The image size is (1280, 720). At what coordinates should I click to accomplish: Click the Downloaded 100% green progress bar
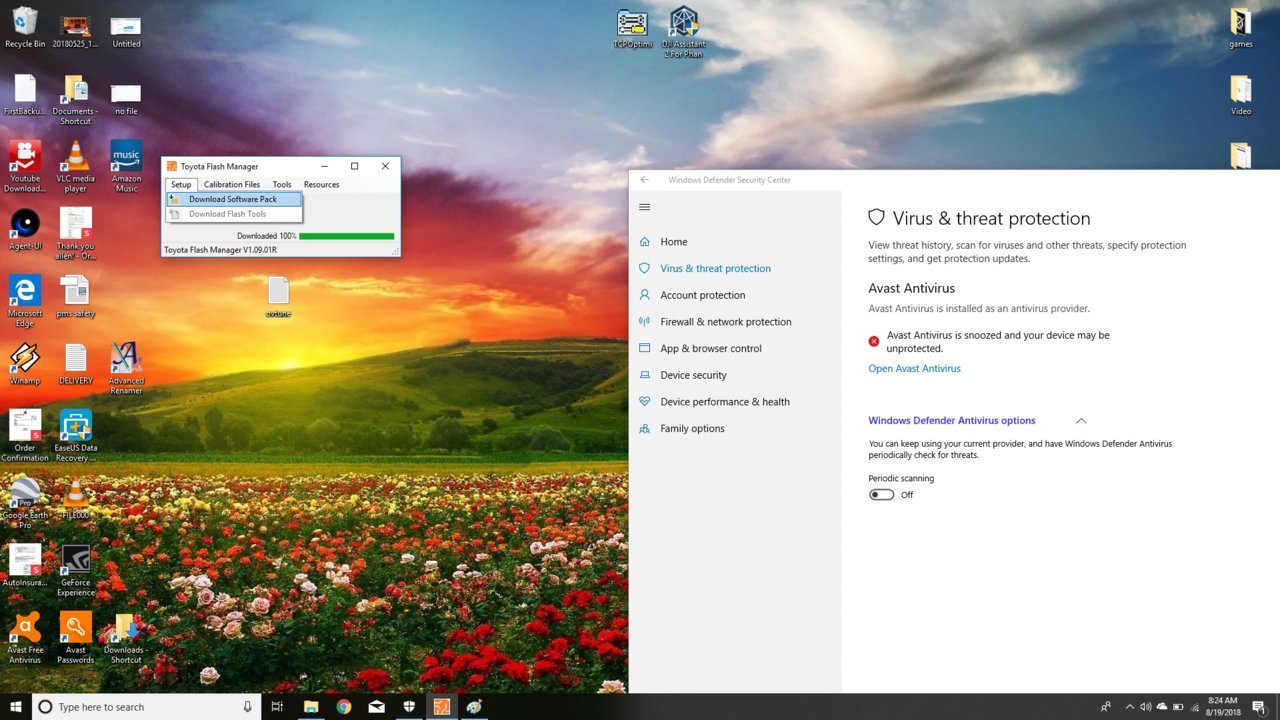346,236
